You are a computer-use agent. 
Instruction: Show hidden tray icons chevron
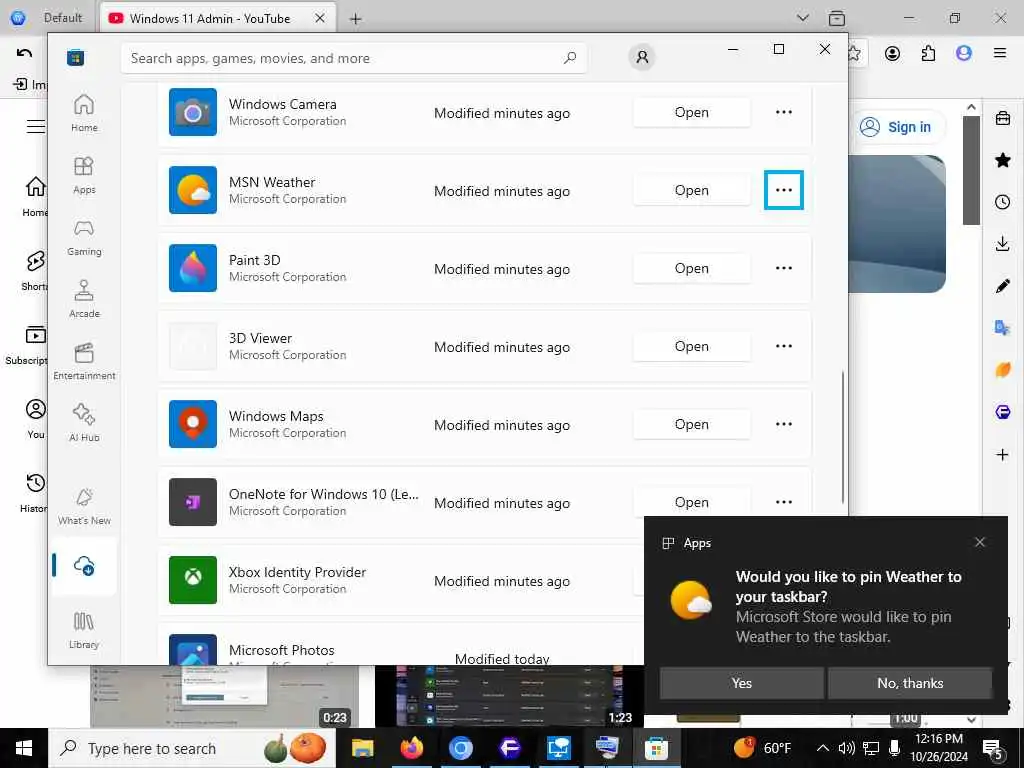pyautogui.click(x=823, y=748)
